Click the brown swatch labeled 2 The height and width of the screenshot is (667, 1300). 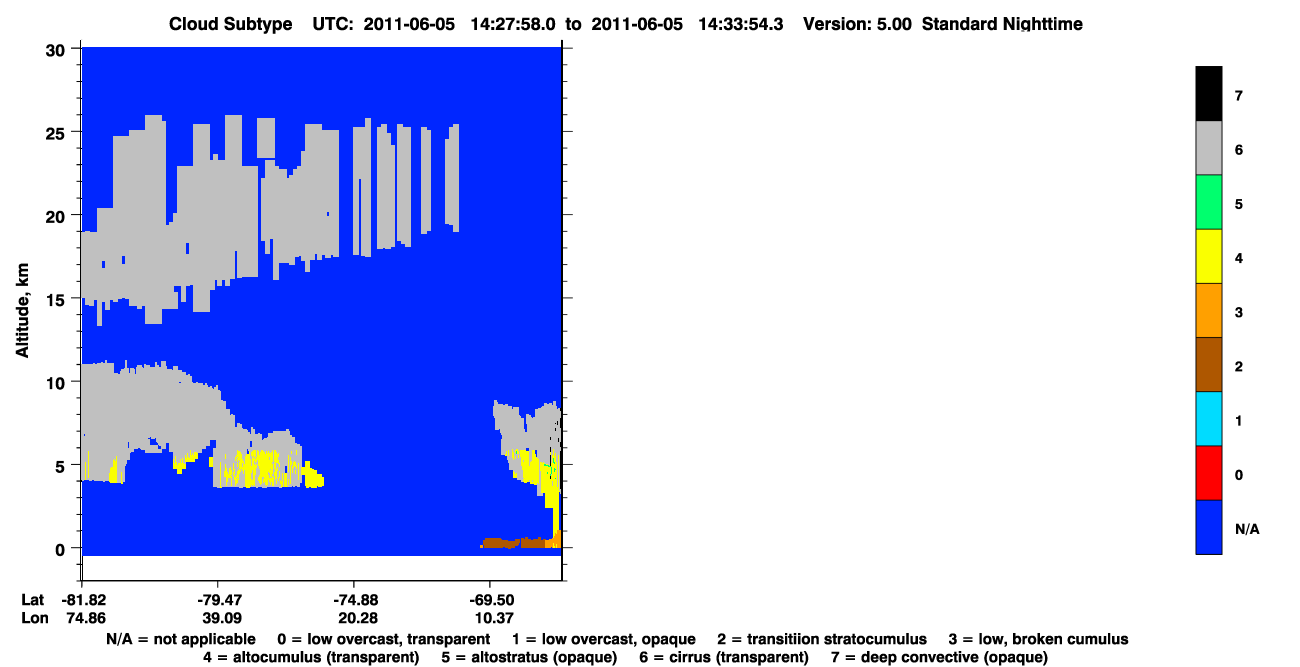1208,364
